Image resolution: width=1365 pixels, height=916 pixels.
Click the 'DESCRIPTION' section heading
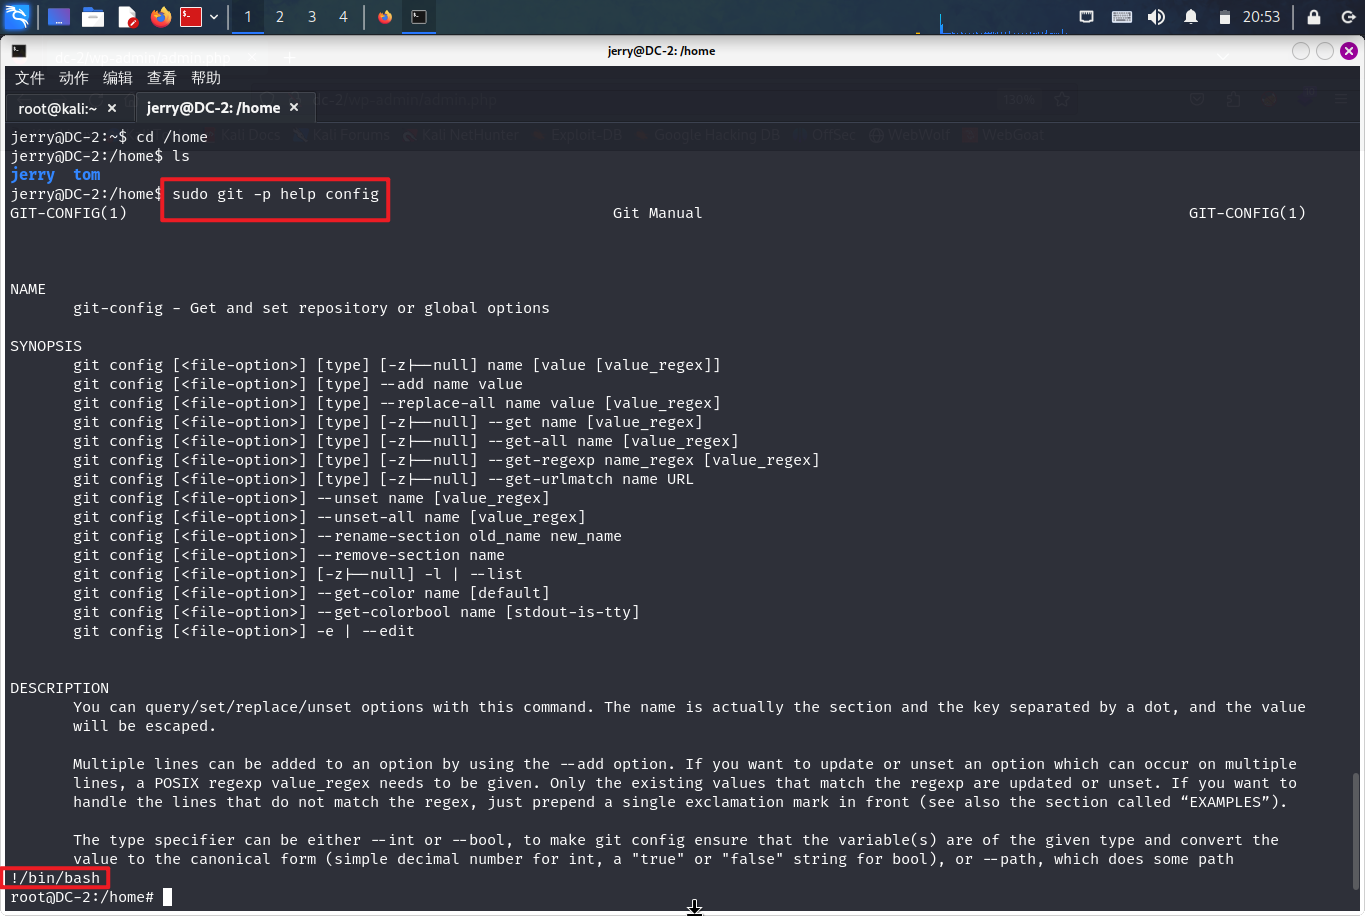tap(60, 688)
